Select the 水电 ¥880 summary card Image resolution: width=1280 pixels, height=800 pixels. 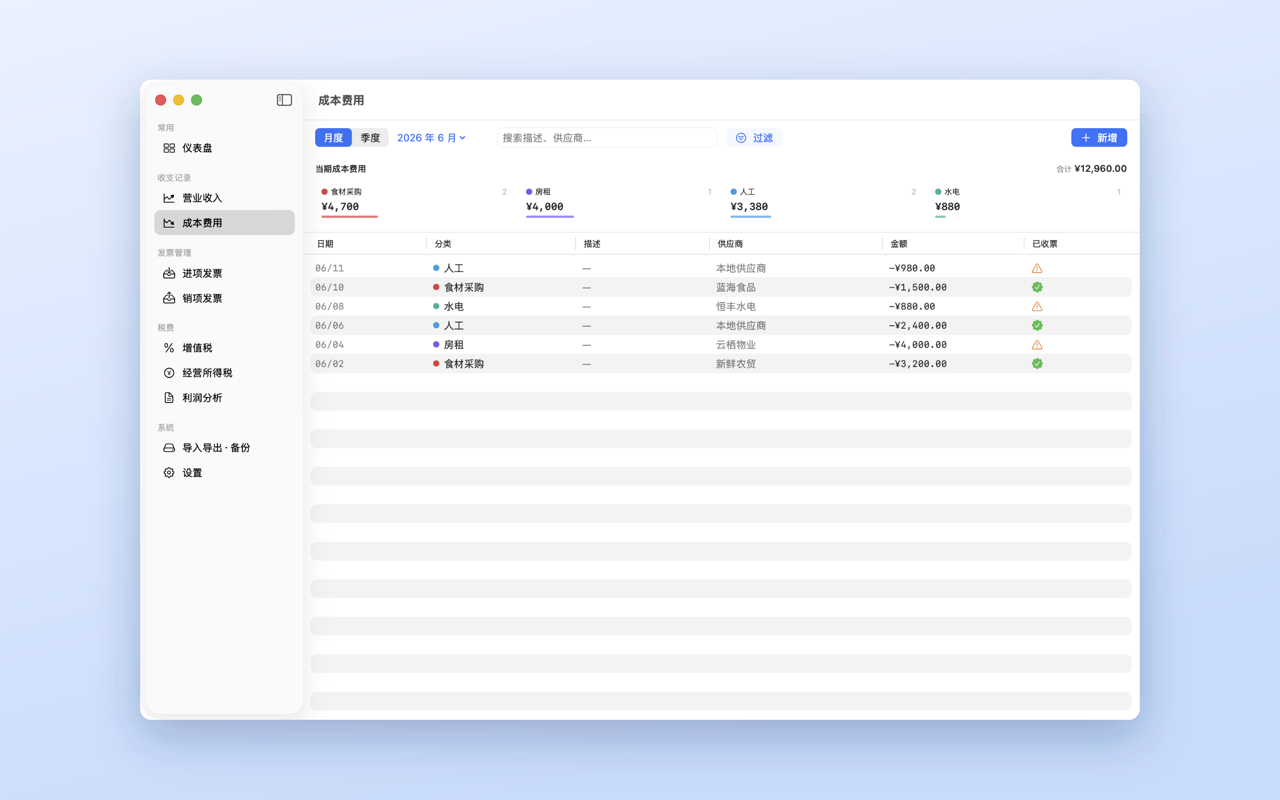(x=1028, y=202)
